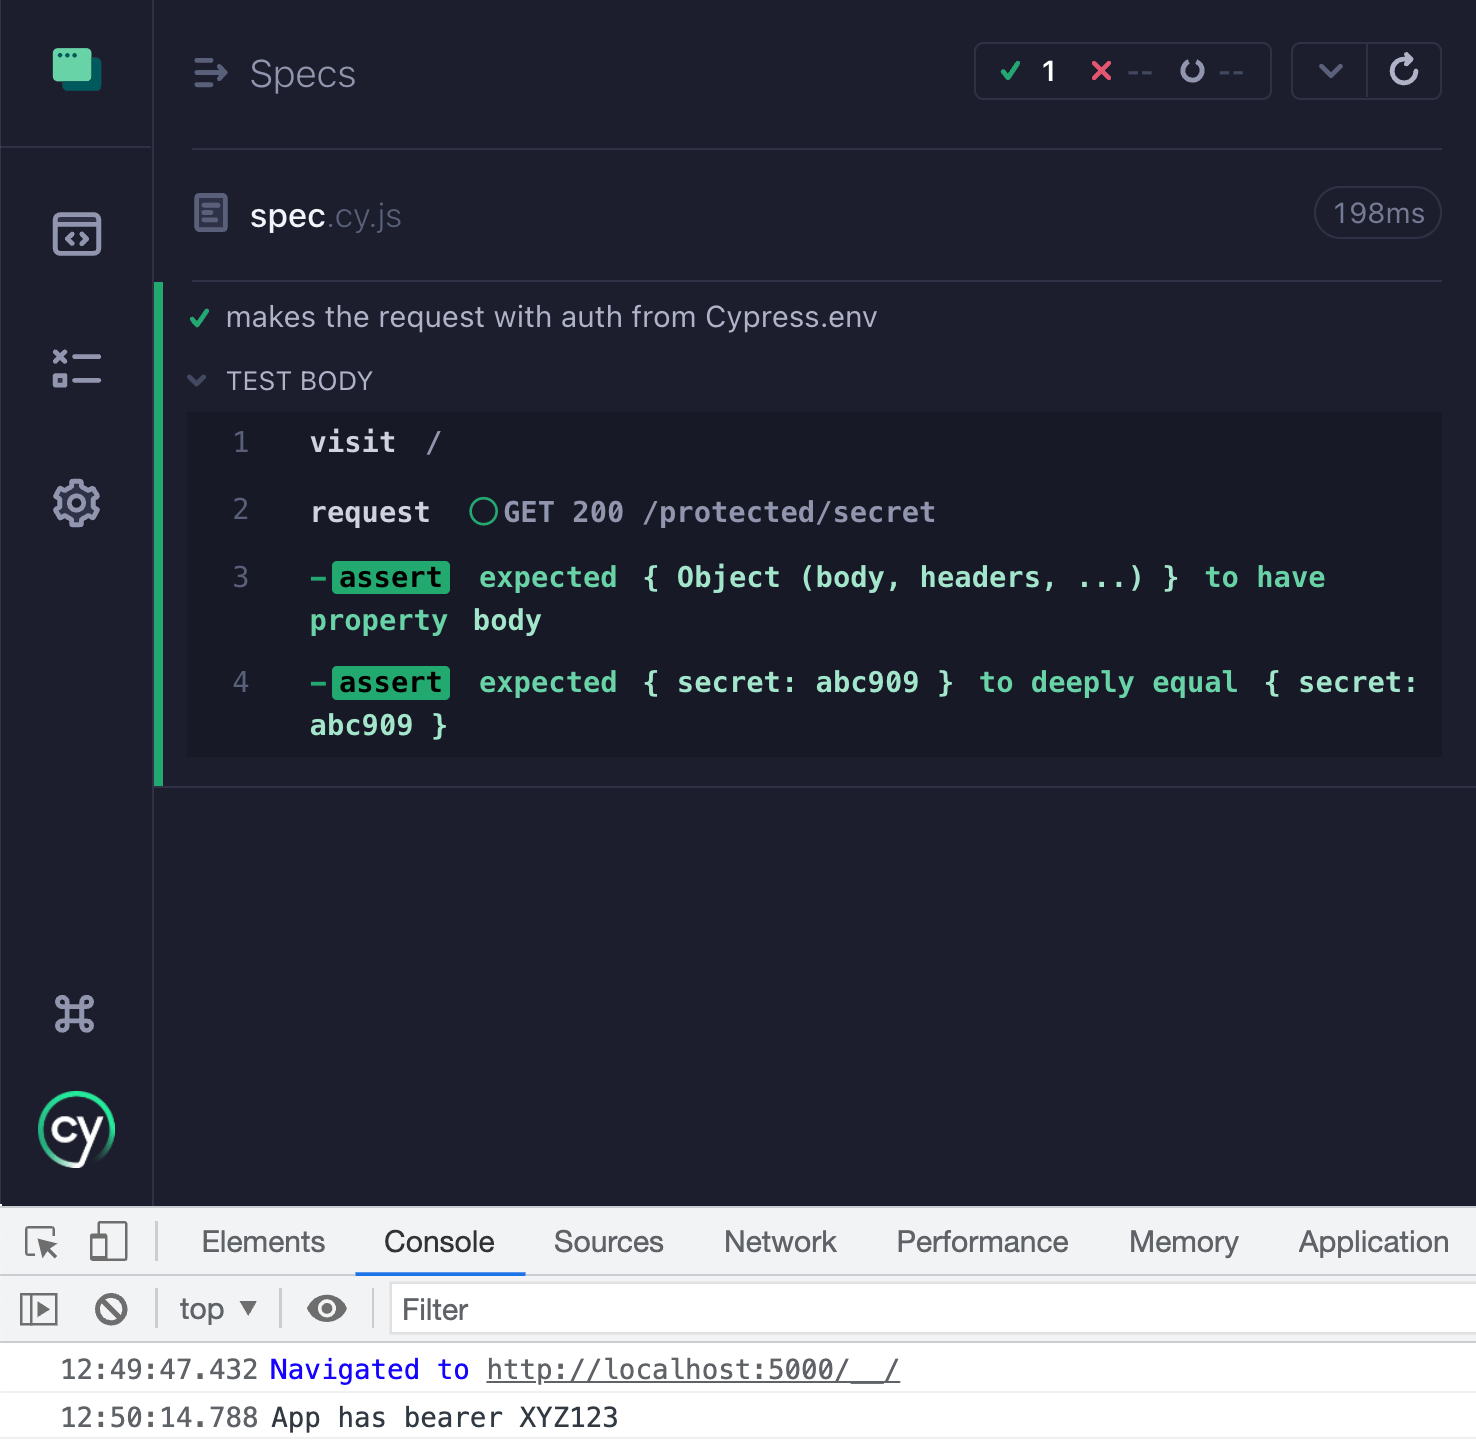Switch to the Network tab
The width and height of the screenshot is (1476, 1442).
click(x=779, y=1242)
